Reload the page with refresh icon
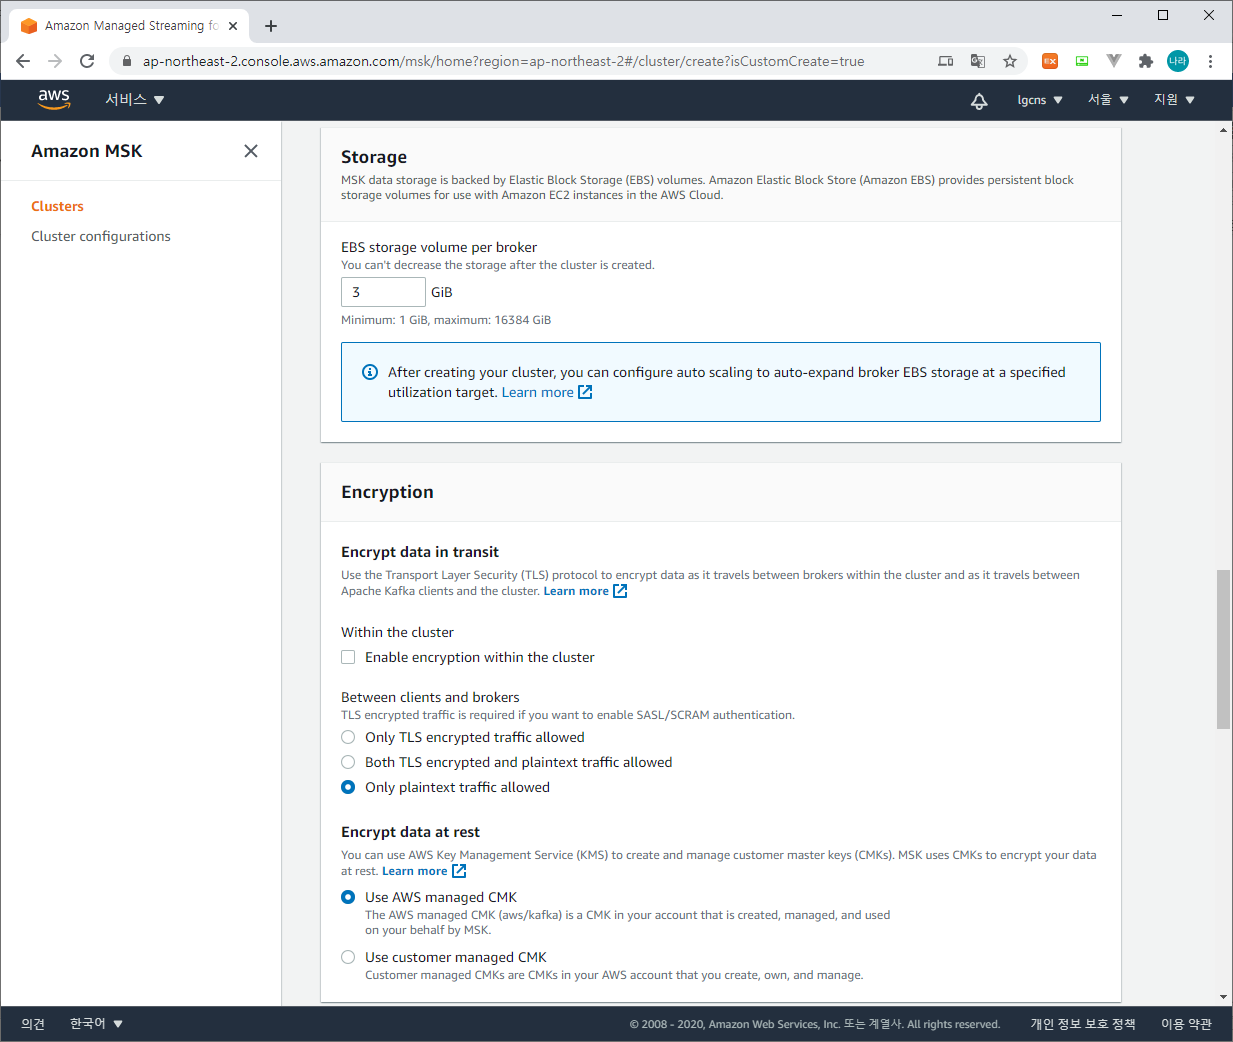The width and height of the screenshot is (1233, 1042). pos(87,61)
